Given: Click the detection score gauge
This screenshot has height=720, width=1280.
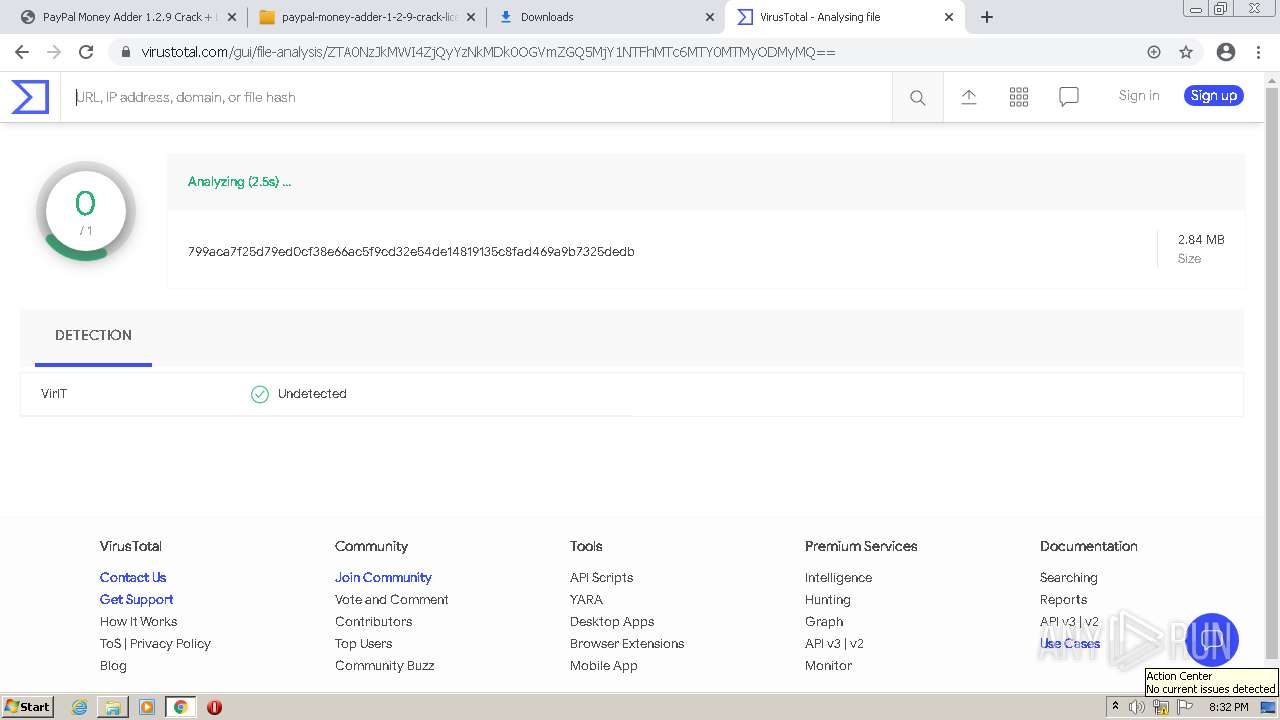Looking at the screenshot, I should click(86, 211).
